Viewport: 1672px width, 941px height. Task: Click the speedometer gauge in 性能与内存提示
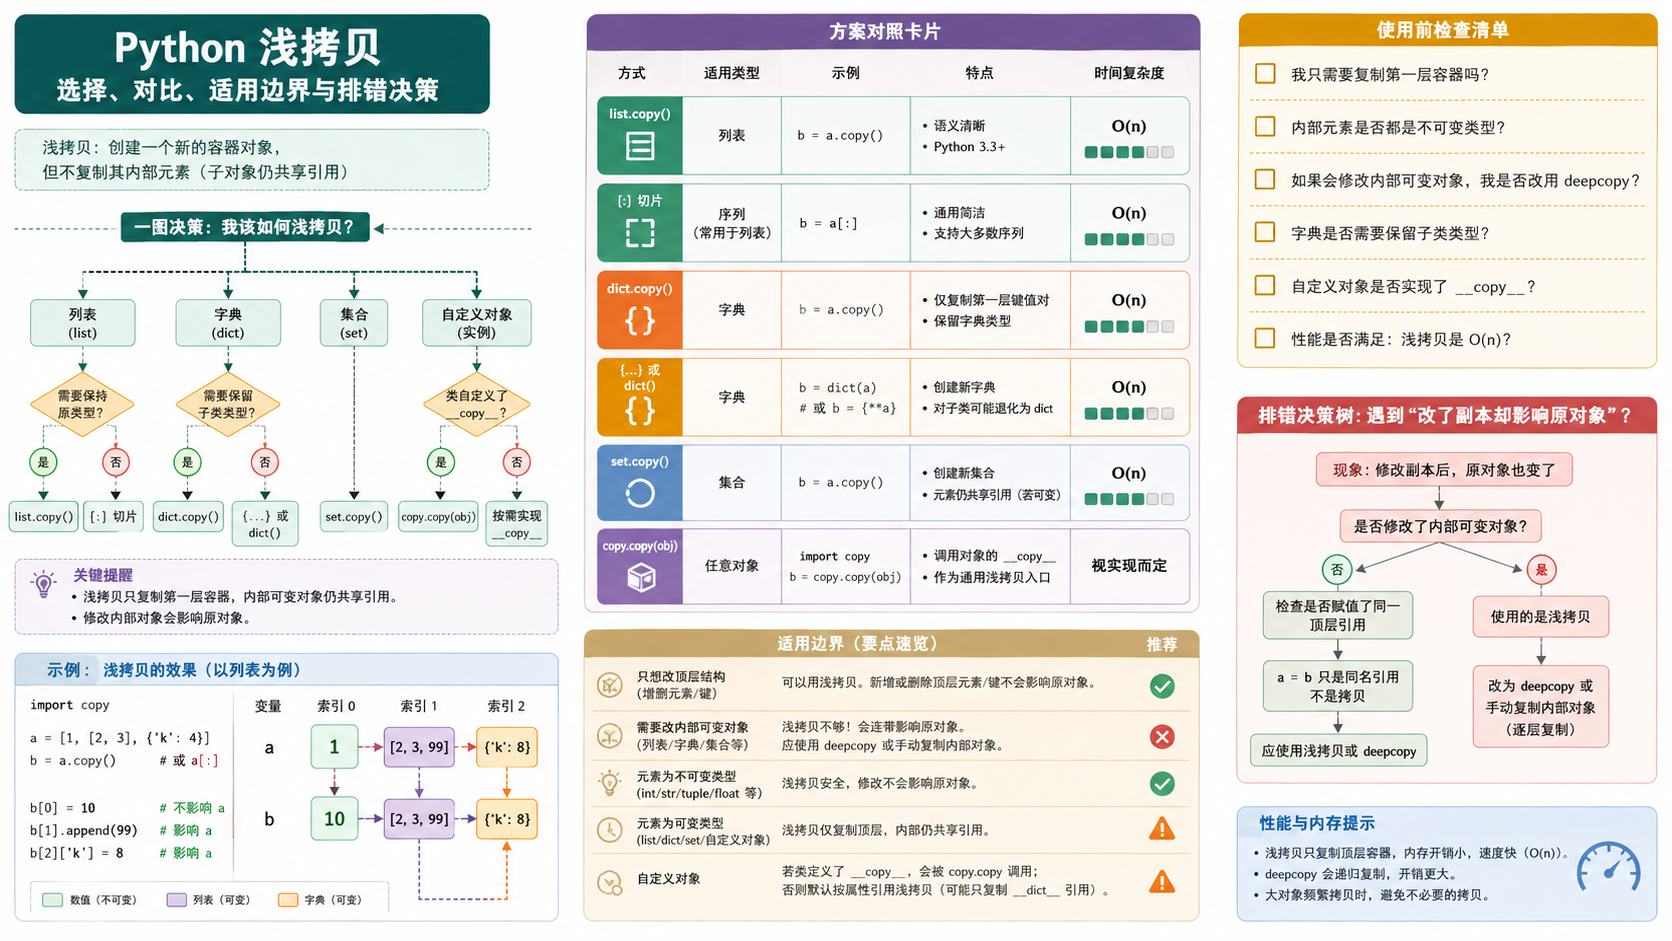coord(1608,866)
